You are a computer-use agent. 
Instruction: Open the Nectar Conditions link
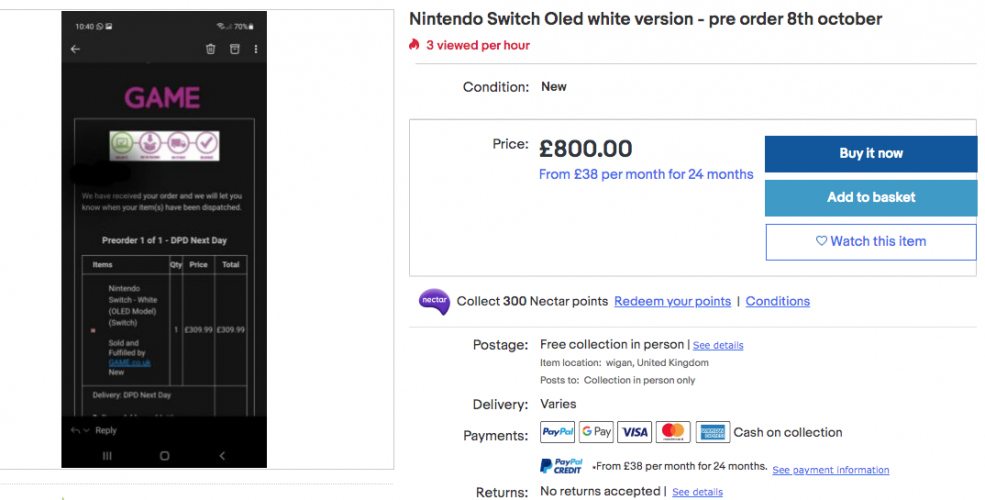[x=777, y=301]
